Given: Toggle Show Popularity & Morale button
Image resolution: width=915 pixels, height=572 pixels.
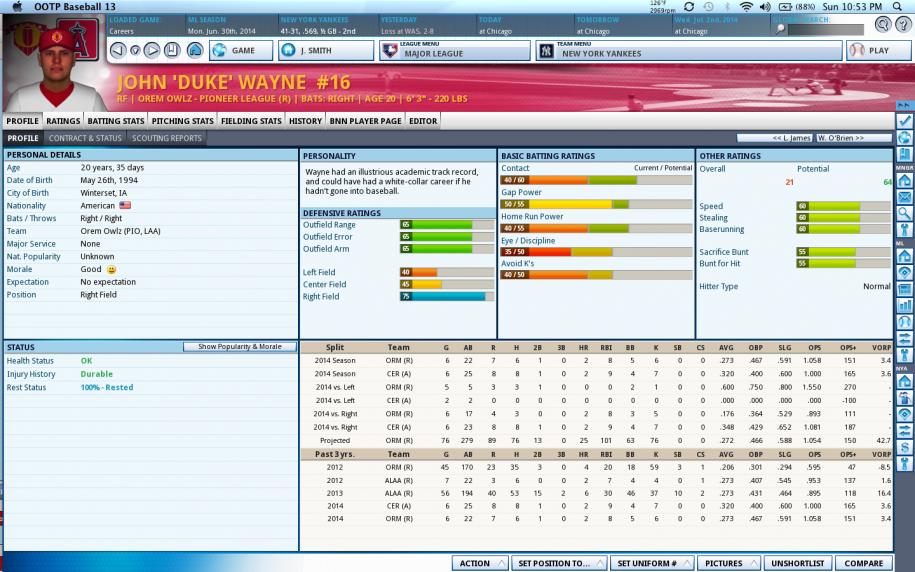Looking at the screenshot, I should click(x=239, y=347).
